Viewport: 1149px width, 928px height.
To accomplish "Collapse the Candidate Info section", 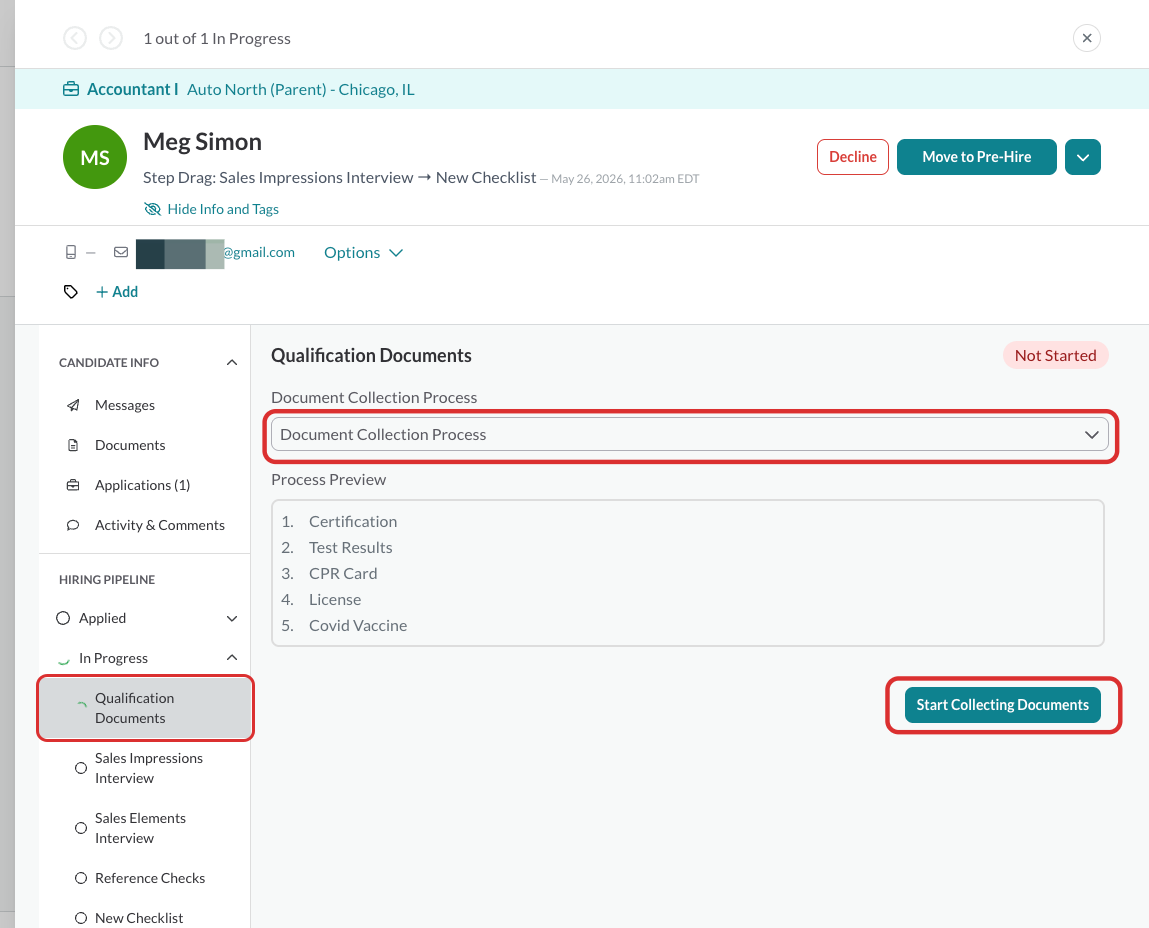I will (232, 362).
